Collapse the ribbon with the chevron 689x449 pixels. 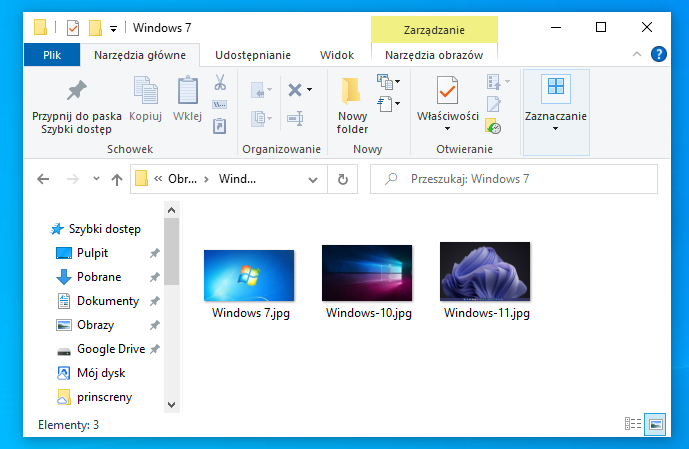(637, 54)
